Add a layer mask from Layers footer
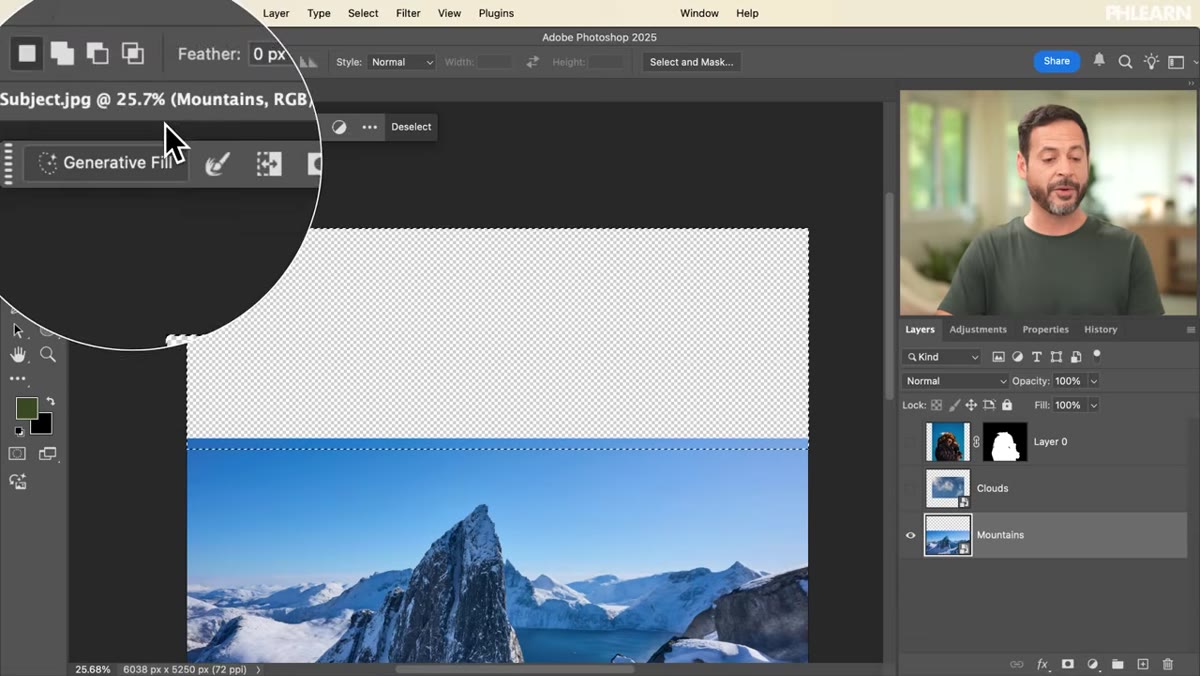The image size is (1200, 676). 1067,664
